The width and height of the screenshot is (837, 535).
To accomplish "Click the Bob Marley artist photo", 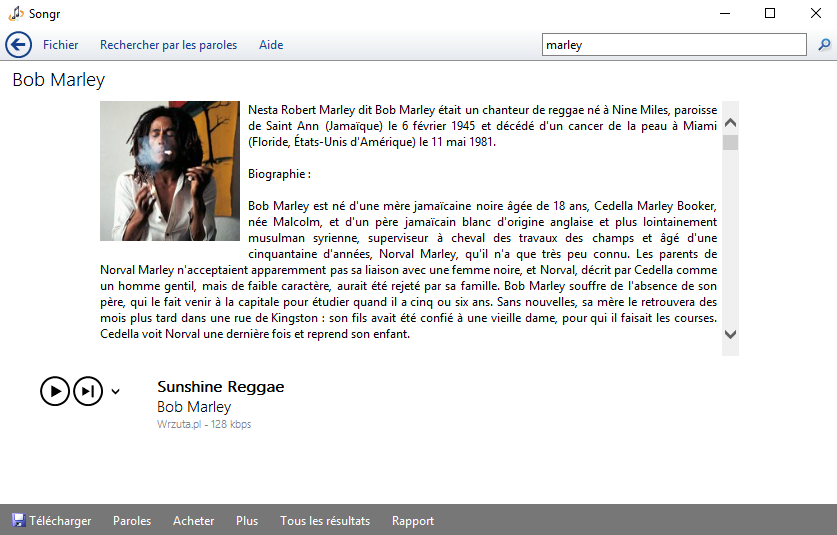I will [170, 171].
